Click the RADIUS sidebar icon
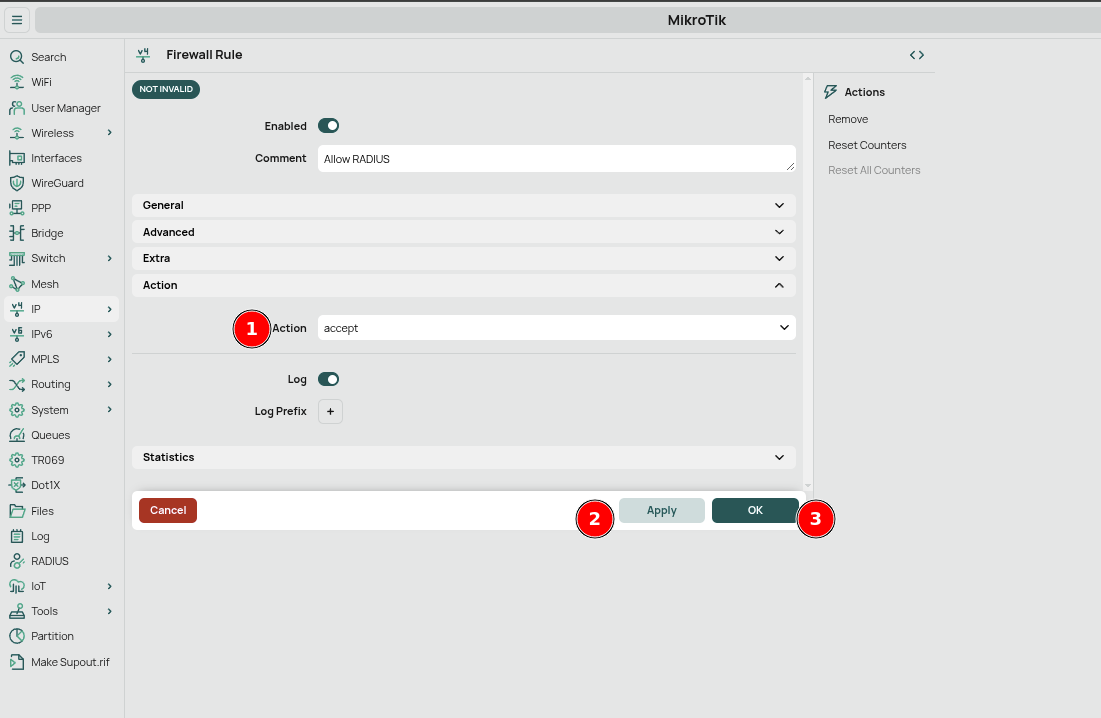The width and height of the screenshot is (1101, 718). pos(16,561)
